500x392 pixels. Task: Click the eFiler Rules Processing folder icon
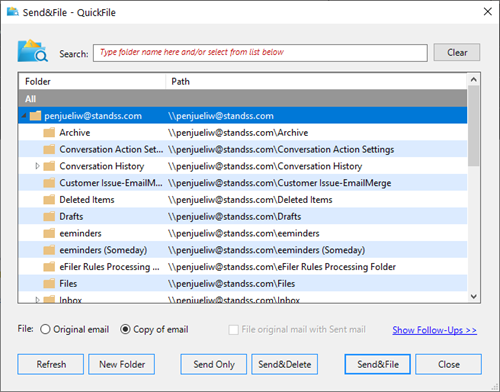pyautogui.click(x=49, y=267)
